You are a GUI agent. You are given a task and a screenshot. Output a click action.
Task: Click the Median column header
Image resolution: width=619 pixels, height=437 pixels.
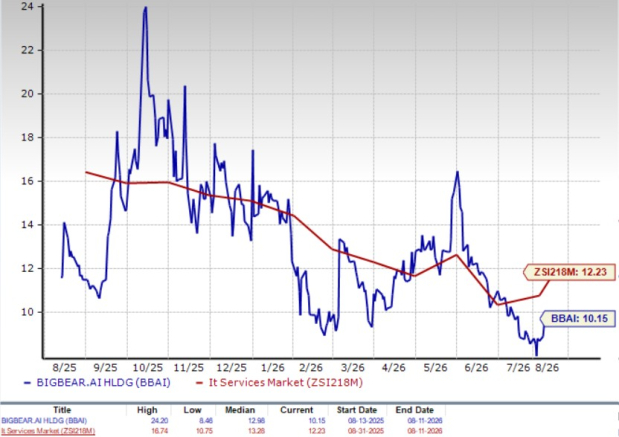[x=240, y=410]
